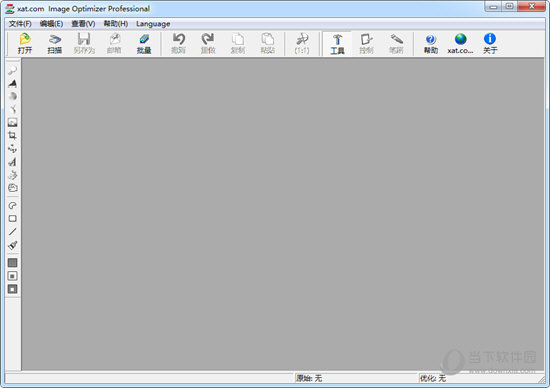Open the 文件(F) menu
Viewport: 550px width, 388px height.
[x=20, y=24]
